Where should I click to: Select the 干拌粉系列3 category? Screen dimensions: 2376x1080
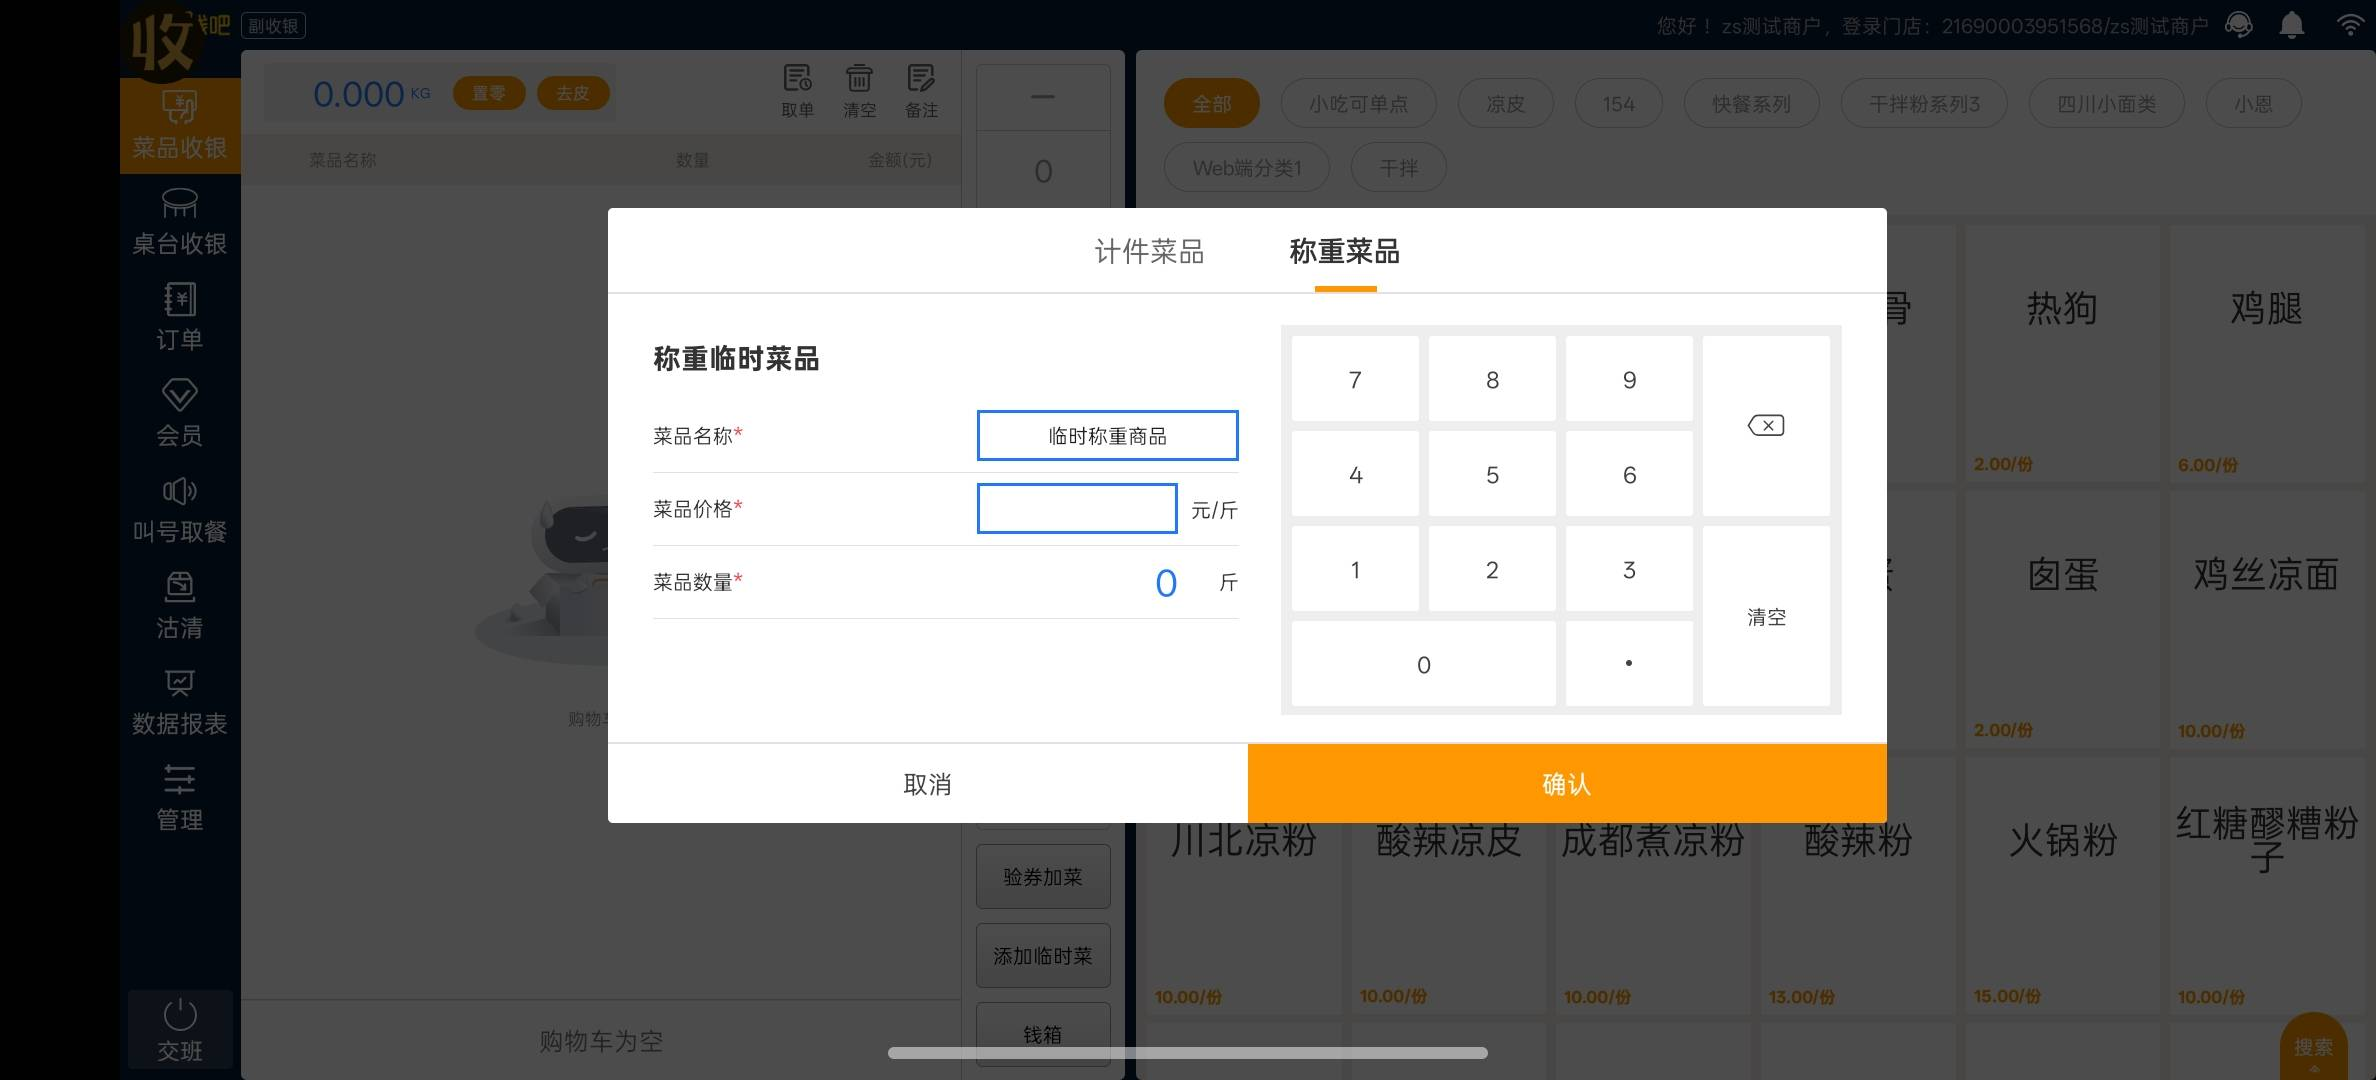[x=1924, y=104]
